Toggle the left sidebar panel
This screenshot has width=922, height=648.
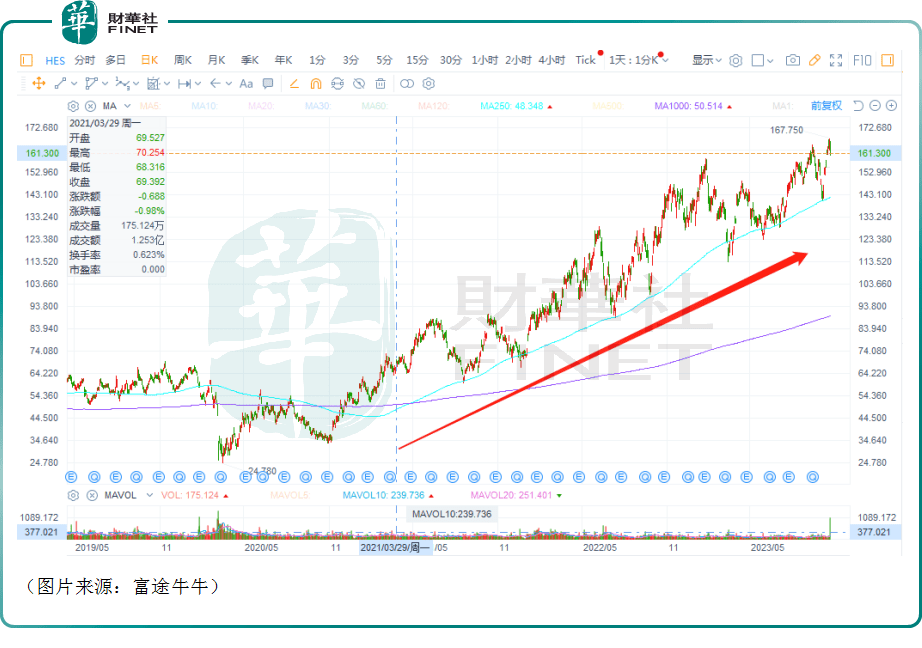(x=26, y=60)
